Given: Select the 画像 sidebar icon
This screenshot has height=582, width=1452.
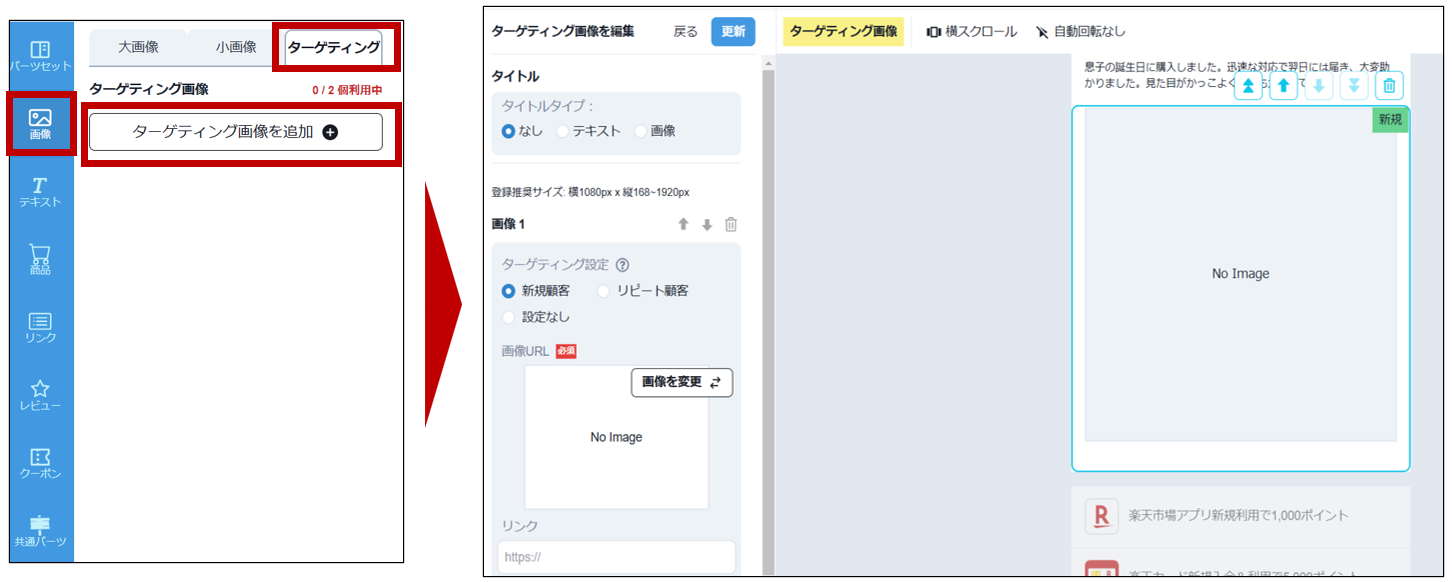Looking at the screenshot, I should click(x=40, y=124).
